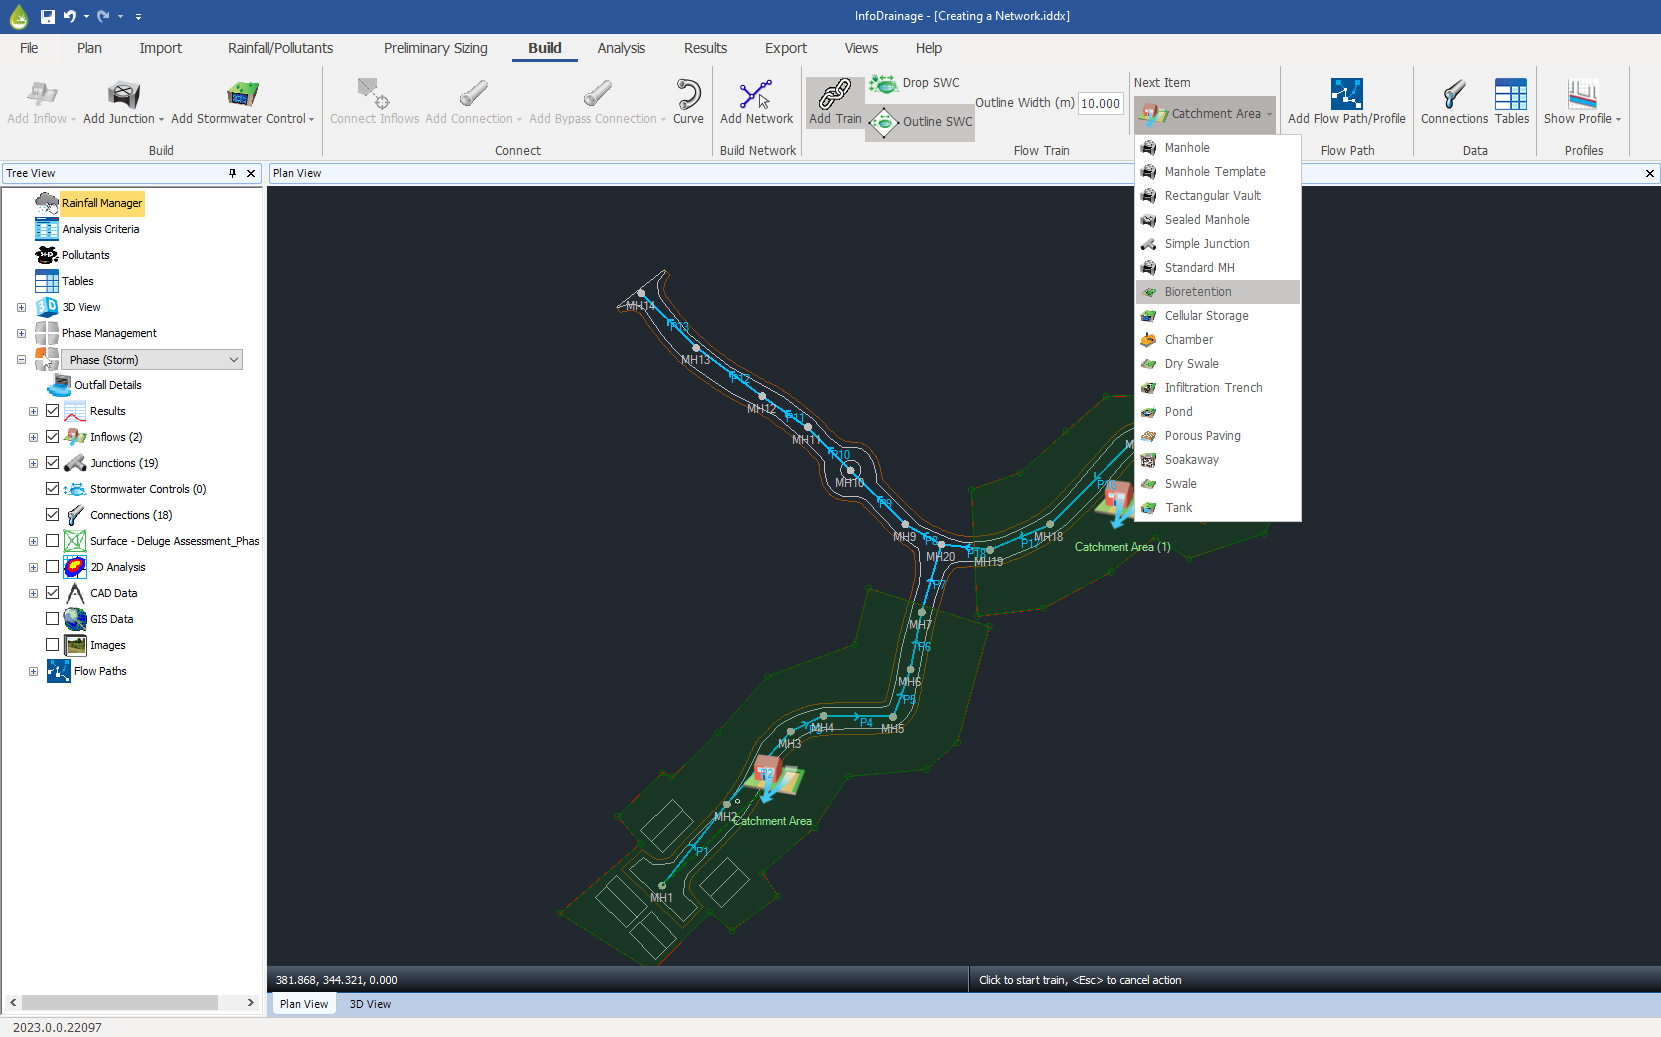Choose Pond from the dropdown list

pos(1218,412)
